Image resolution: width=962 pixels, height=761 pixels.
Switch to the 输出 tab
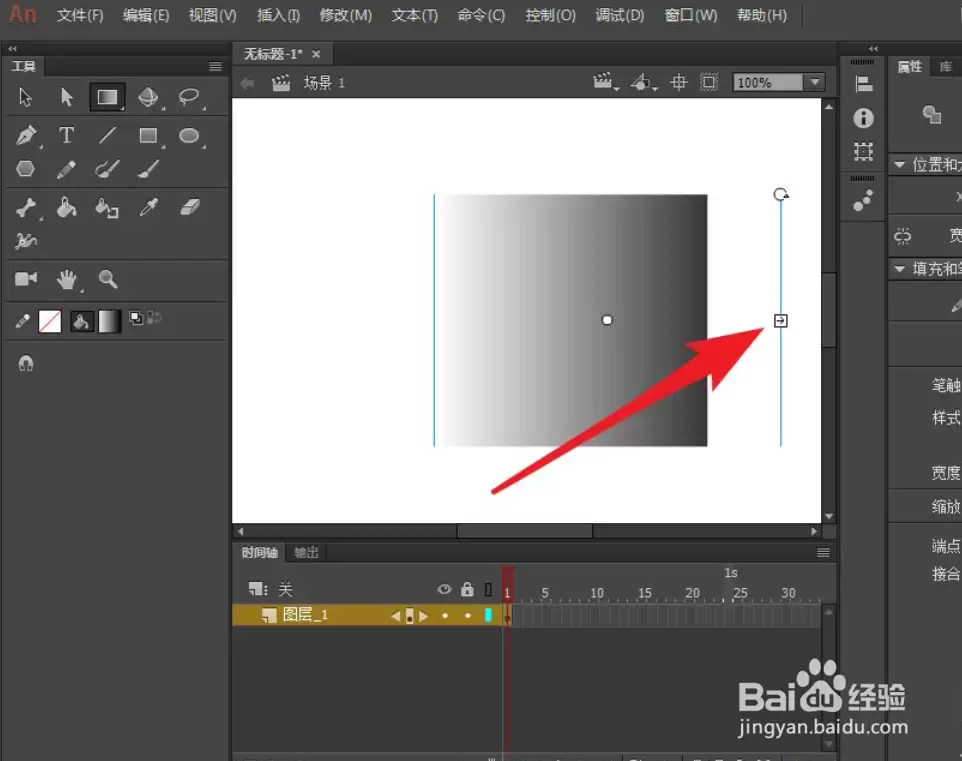tap(307, 553)
